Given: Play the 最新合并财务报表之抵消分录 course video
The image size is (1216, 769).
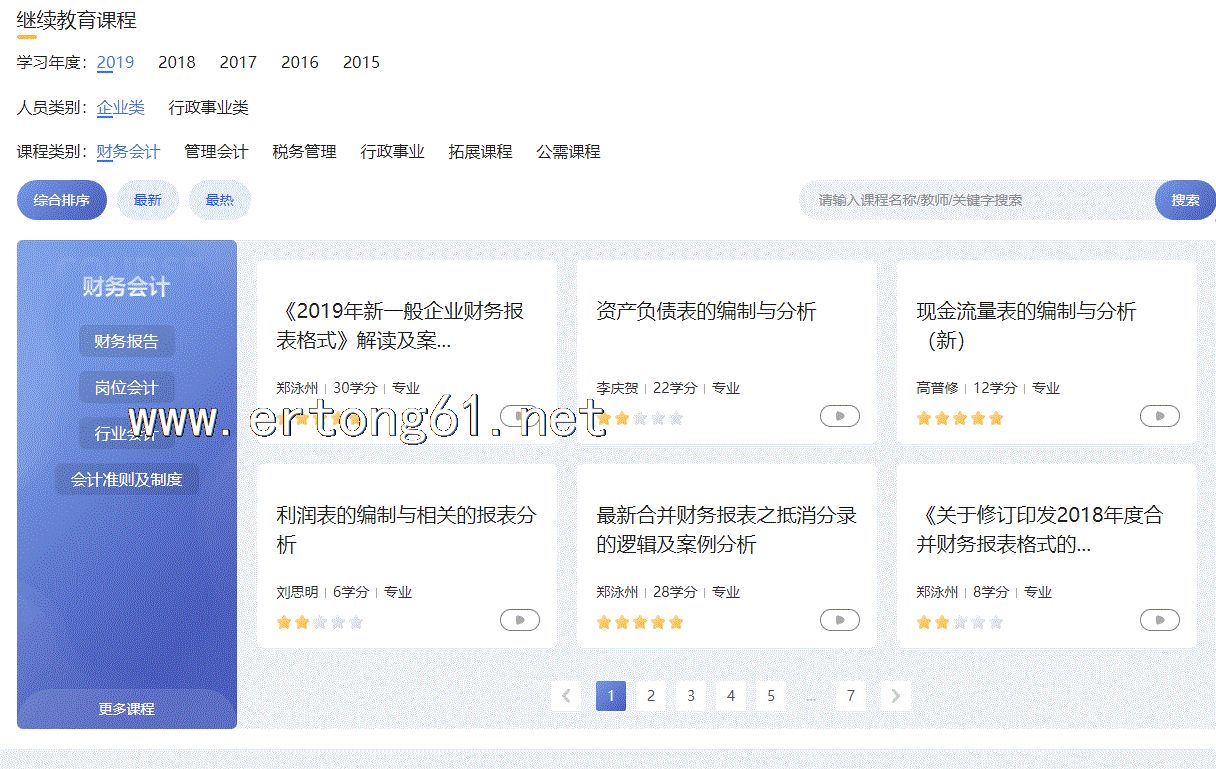Looking at the screenshot, I should pos(839,620).
